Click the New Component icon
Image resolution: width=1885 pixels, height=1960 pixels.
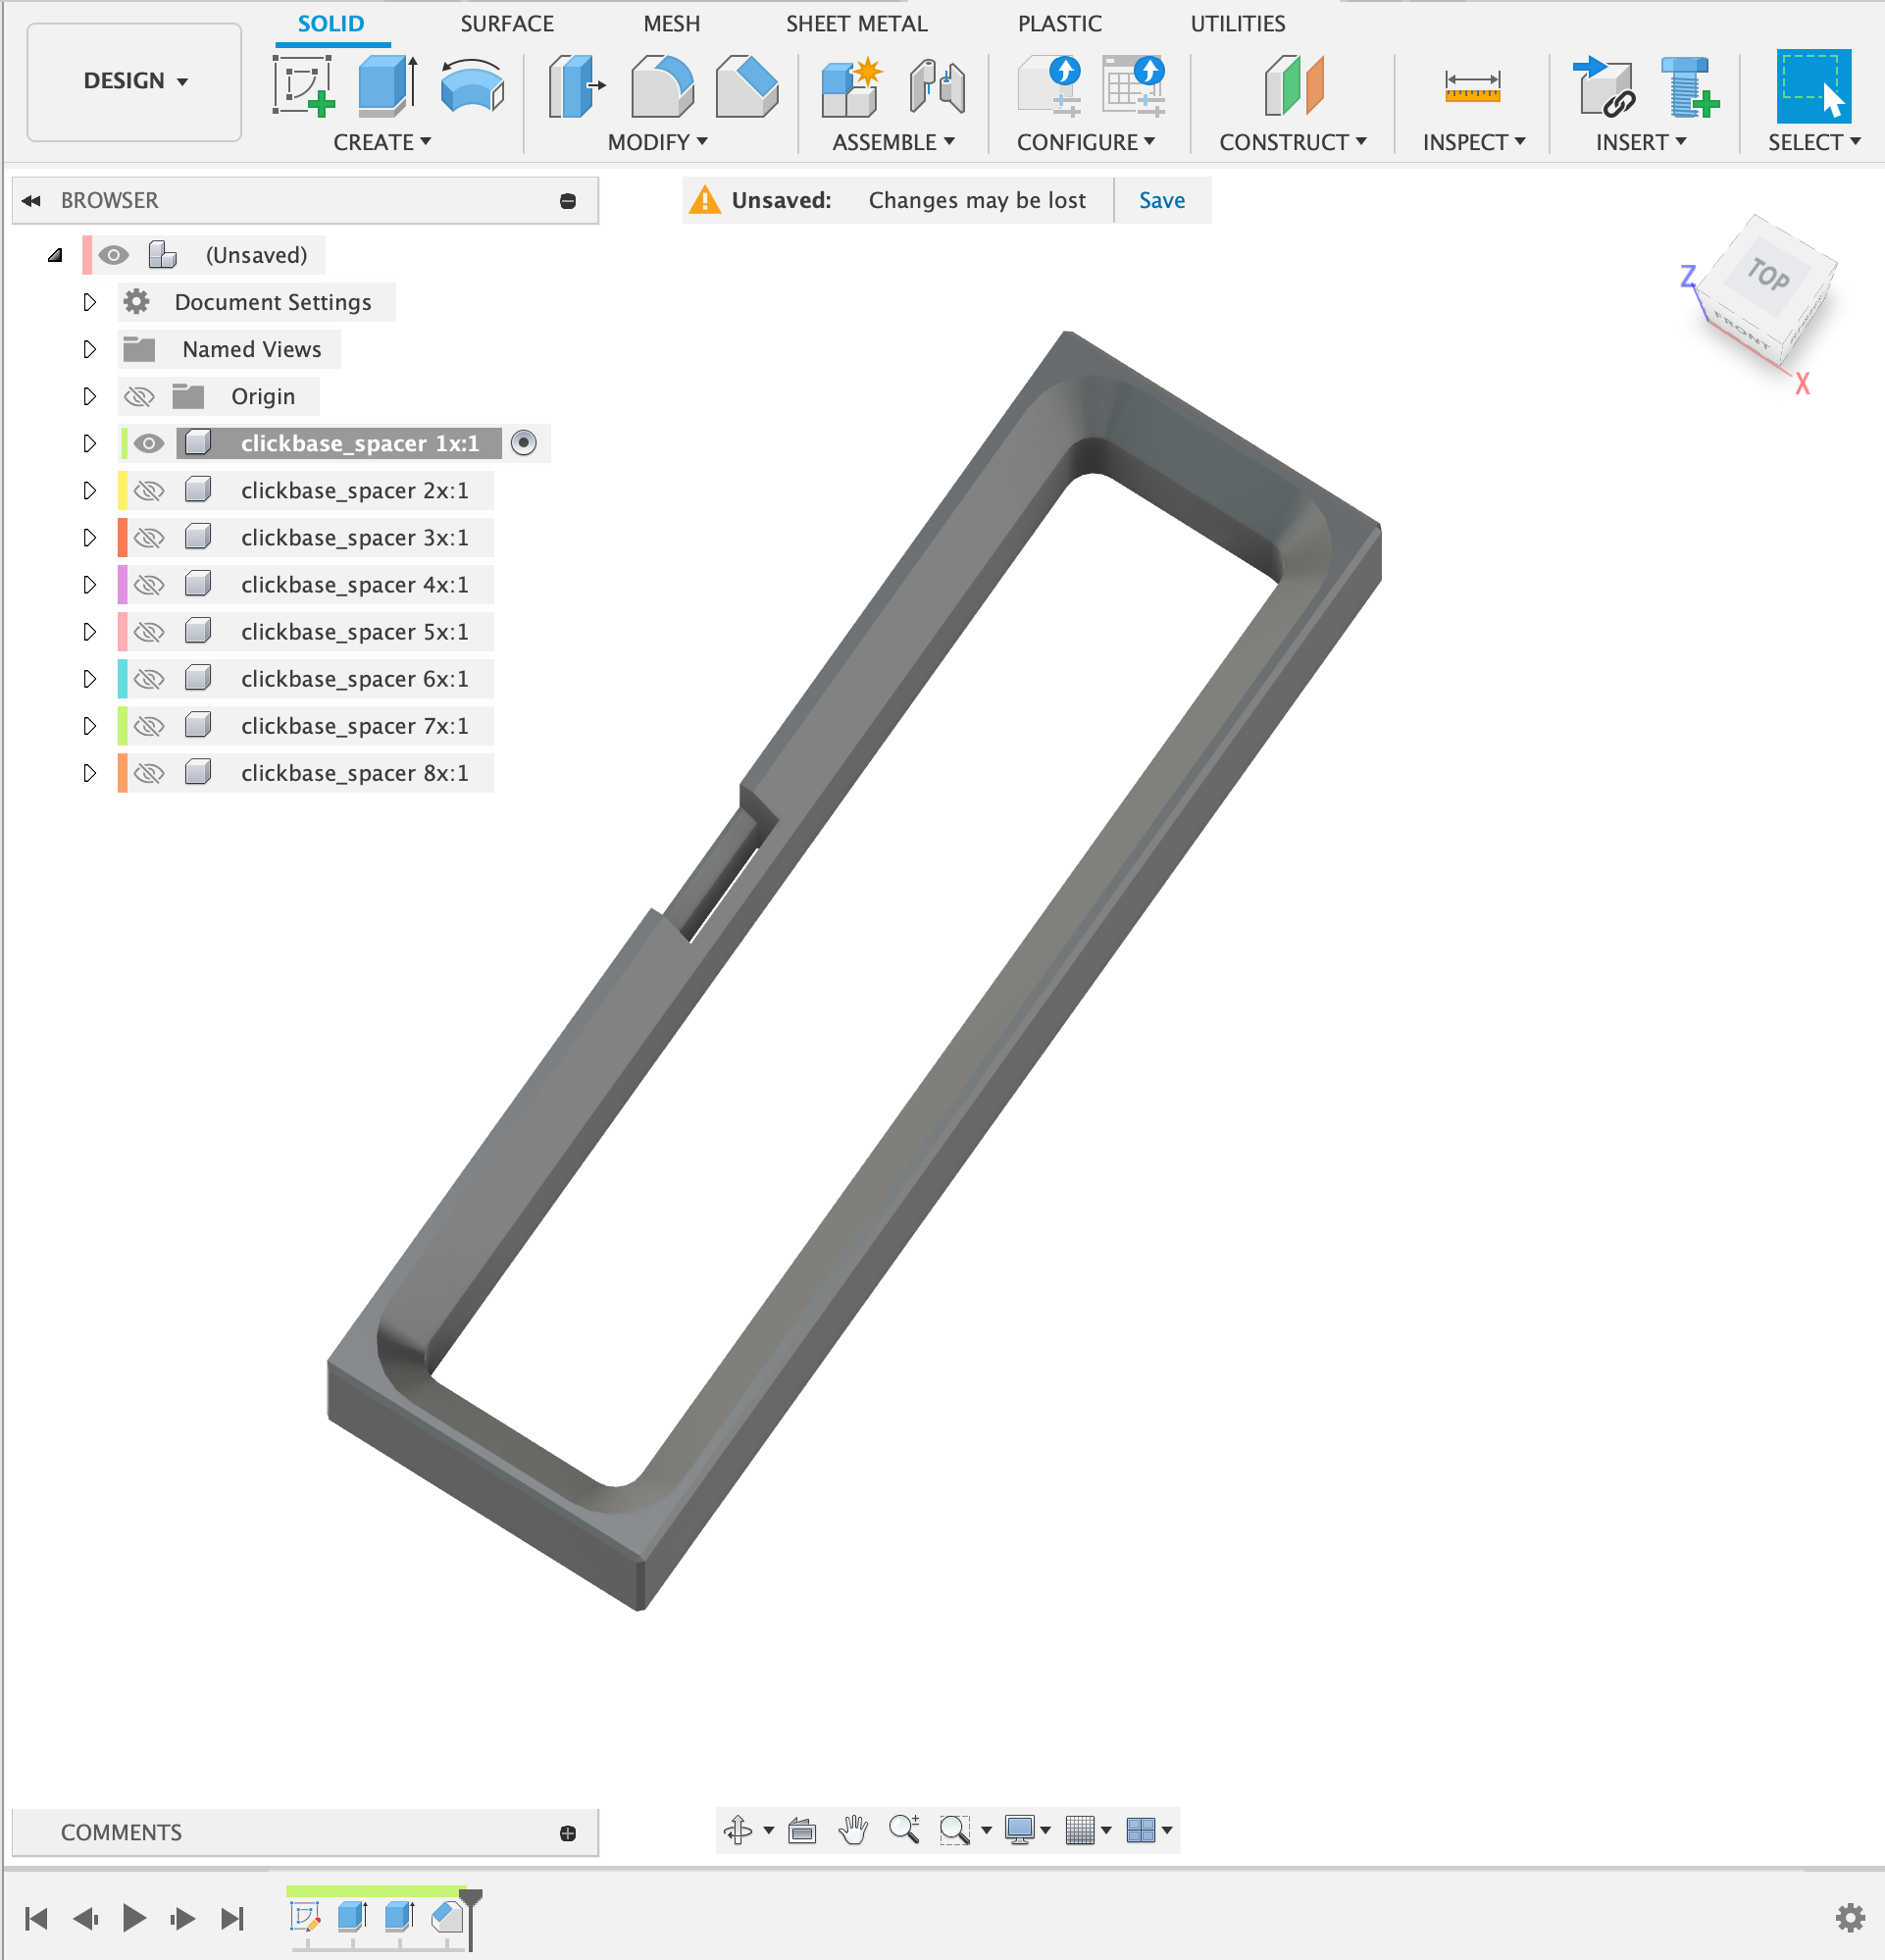(x=852, y=86)
